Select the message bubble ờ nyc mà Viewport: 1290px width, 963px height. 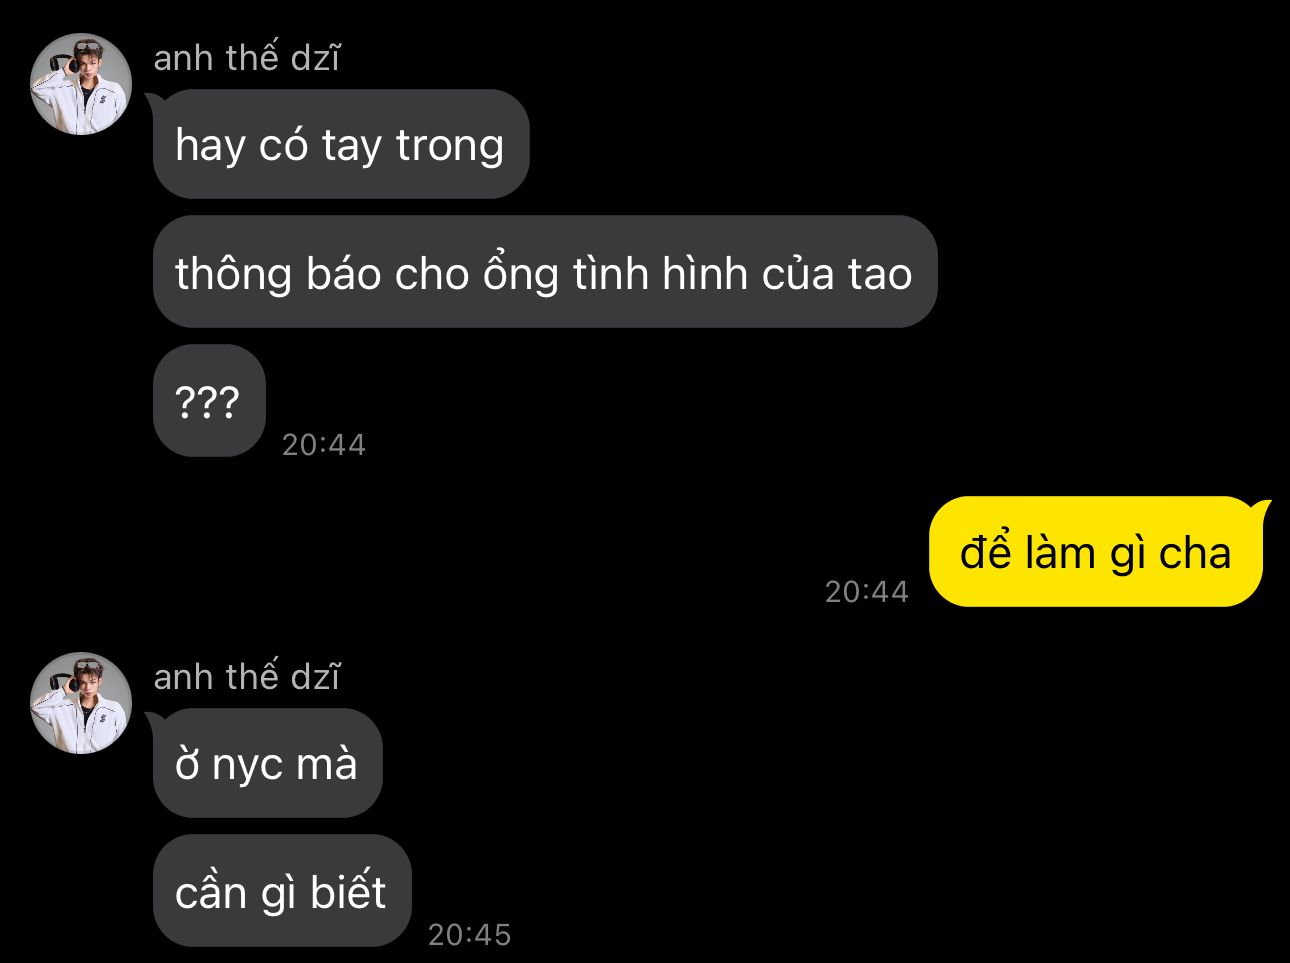(267, 763)
